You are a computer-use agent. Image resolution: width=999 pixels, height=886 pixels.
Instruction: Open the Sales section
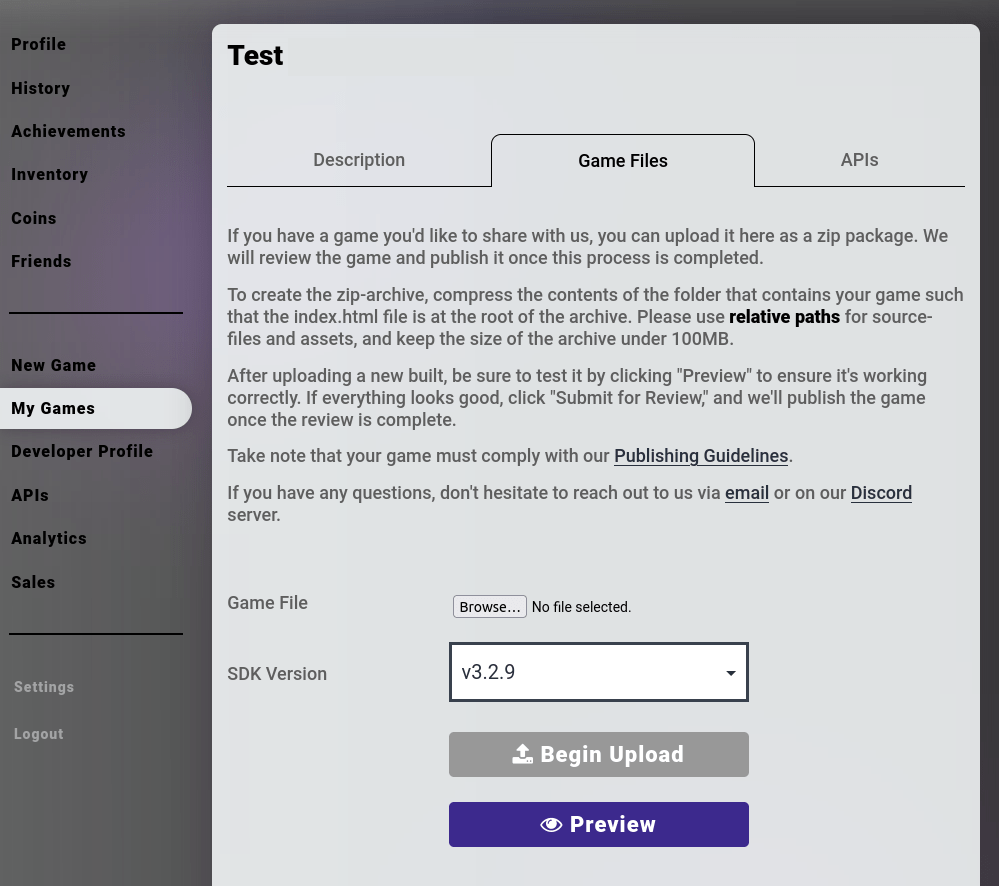tap(33, 582)
